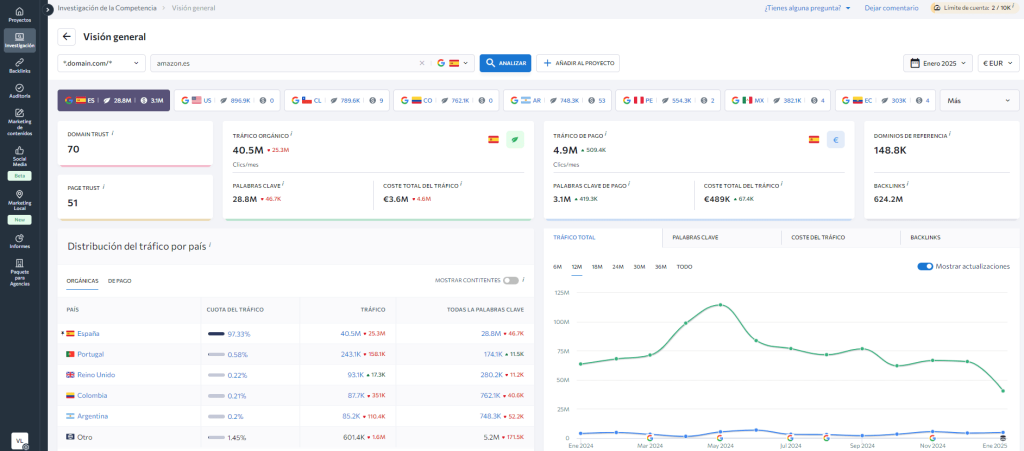Open España country link

click(x=88, y=334)
